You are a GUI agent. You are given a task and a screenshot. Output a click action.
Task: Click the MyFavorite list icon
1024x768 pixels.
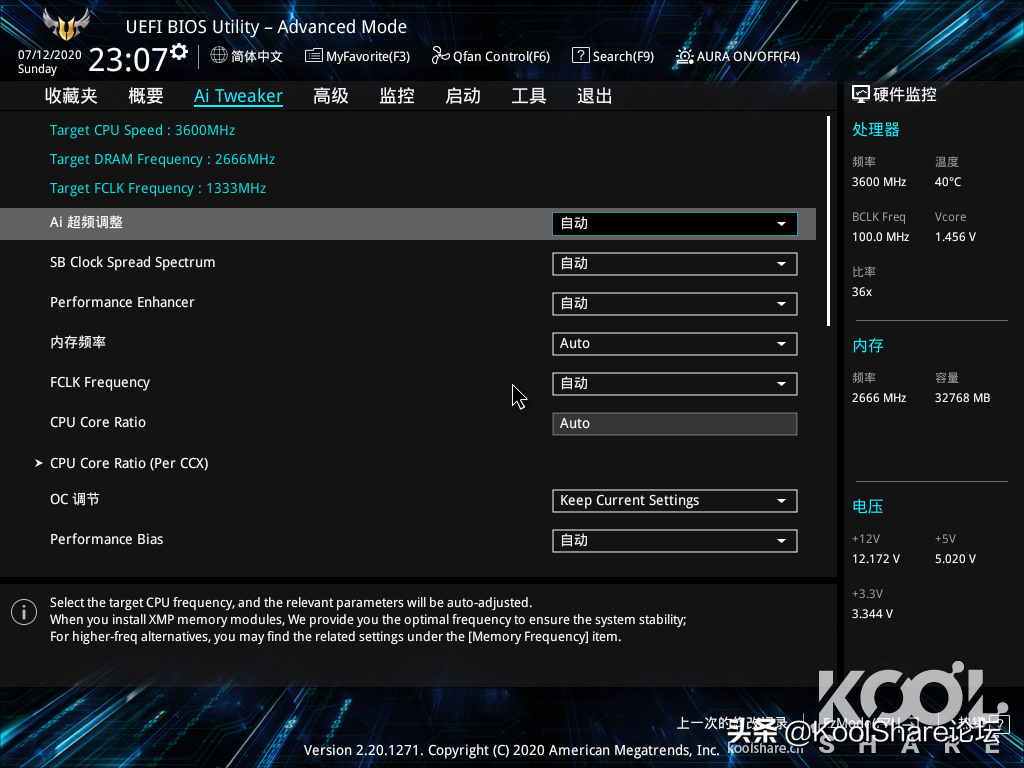pos(313,56)
